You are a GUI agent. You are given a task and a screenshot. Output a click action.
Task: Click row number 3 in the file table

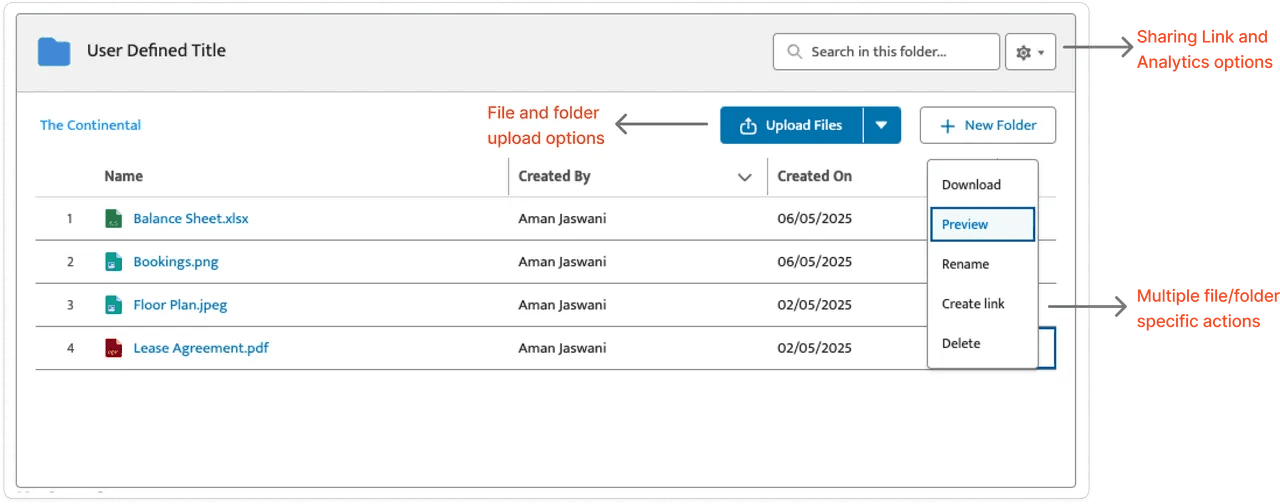click(x=70, y=305)
